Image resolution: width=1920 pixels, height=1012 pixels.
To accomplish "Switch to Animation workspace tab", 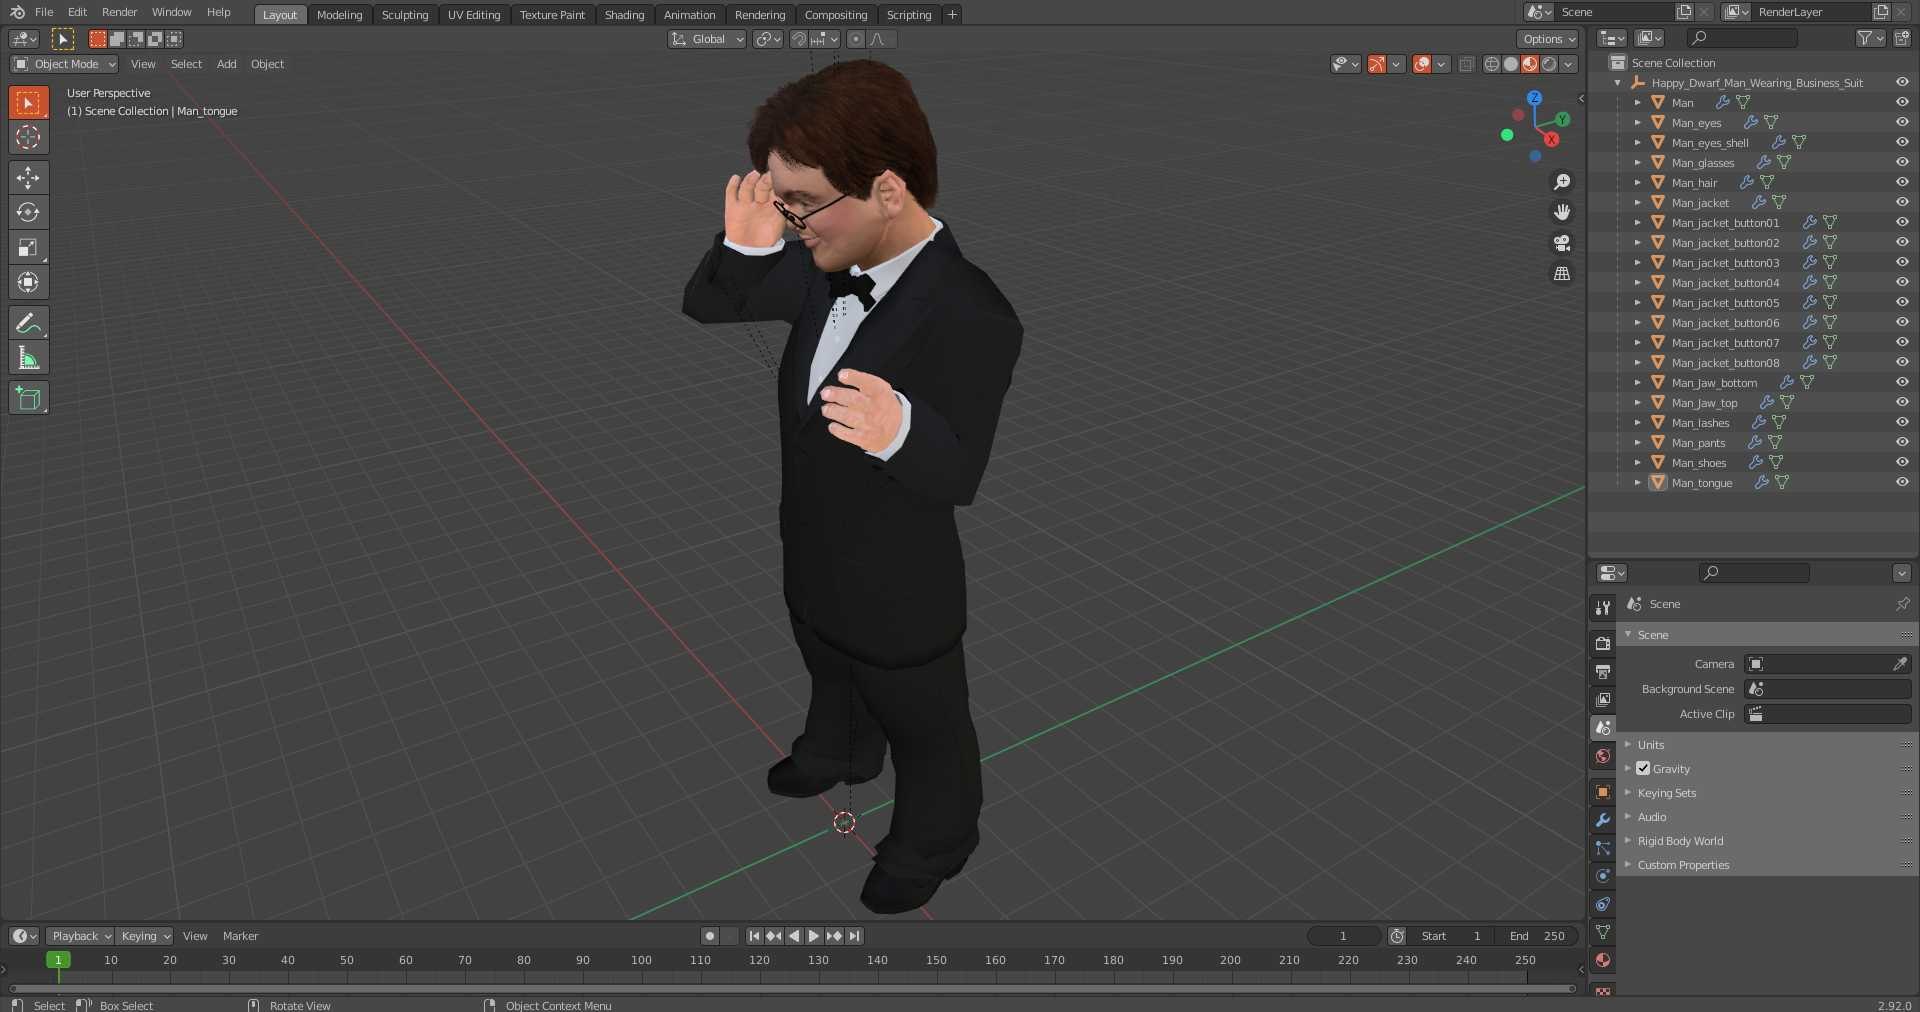I will click(689, 15).
